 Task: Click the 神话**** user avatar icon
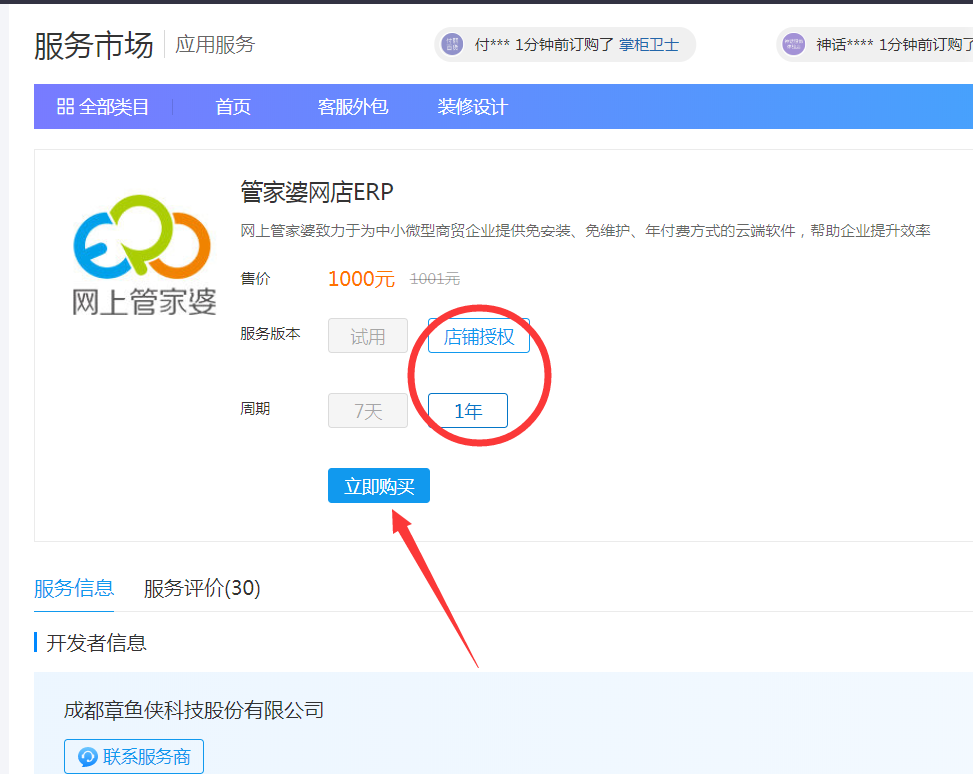click(794, 44)
